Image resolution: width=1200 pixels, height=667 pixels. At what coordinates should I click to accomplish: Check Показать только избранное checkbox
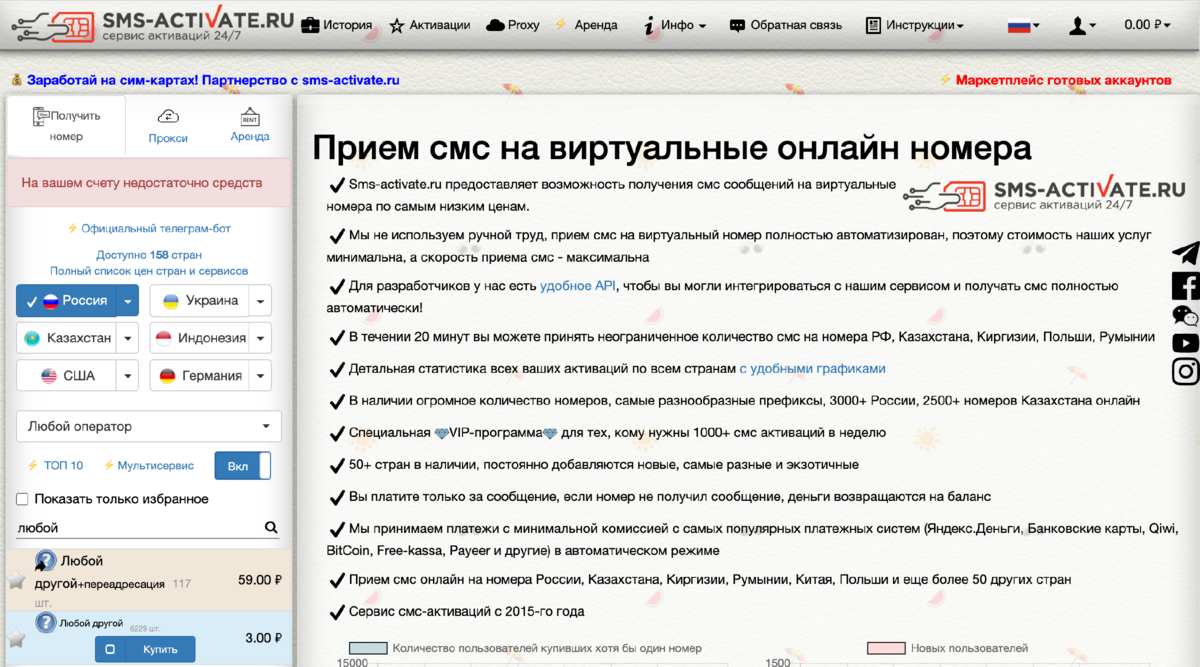(23, 499)
